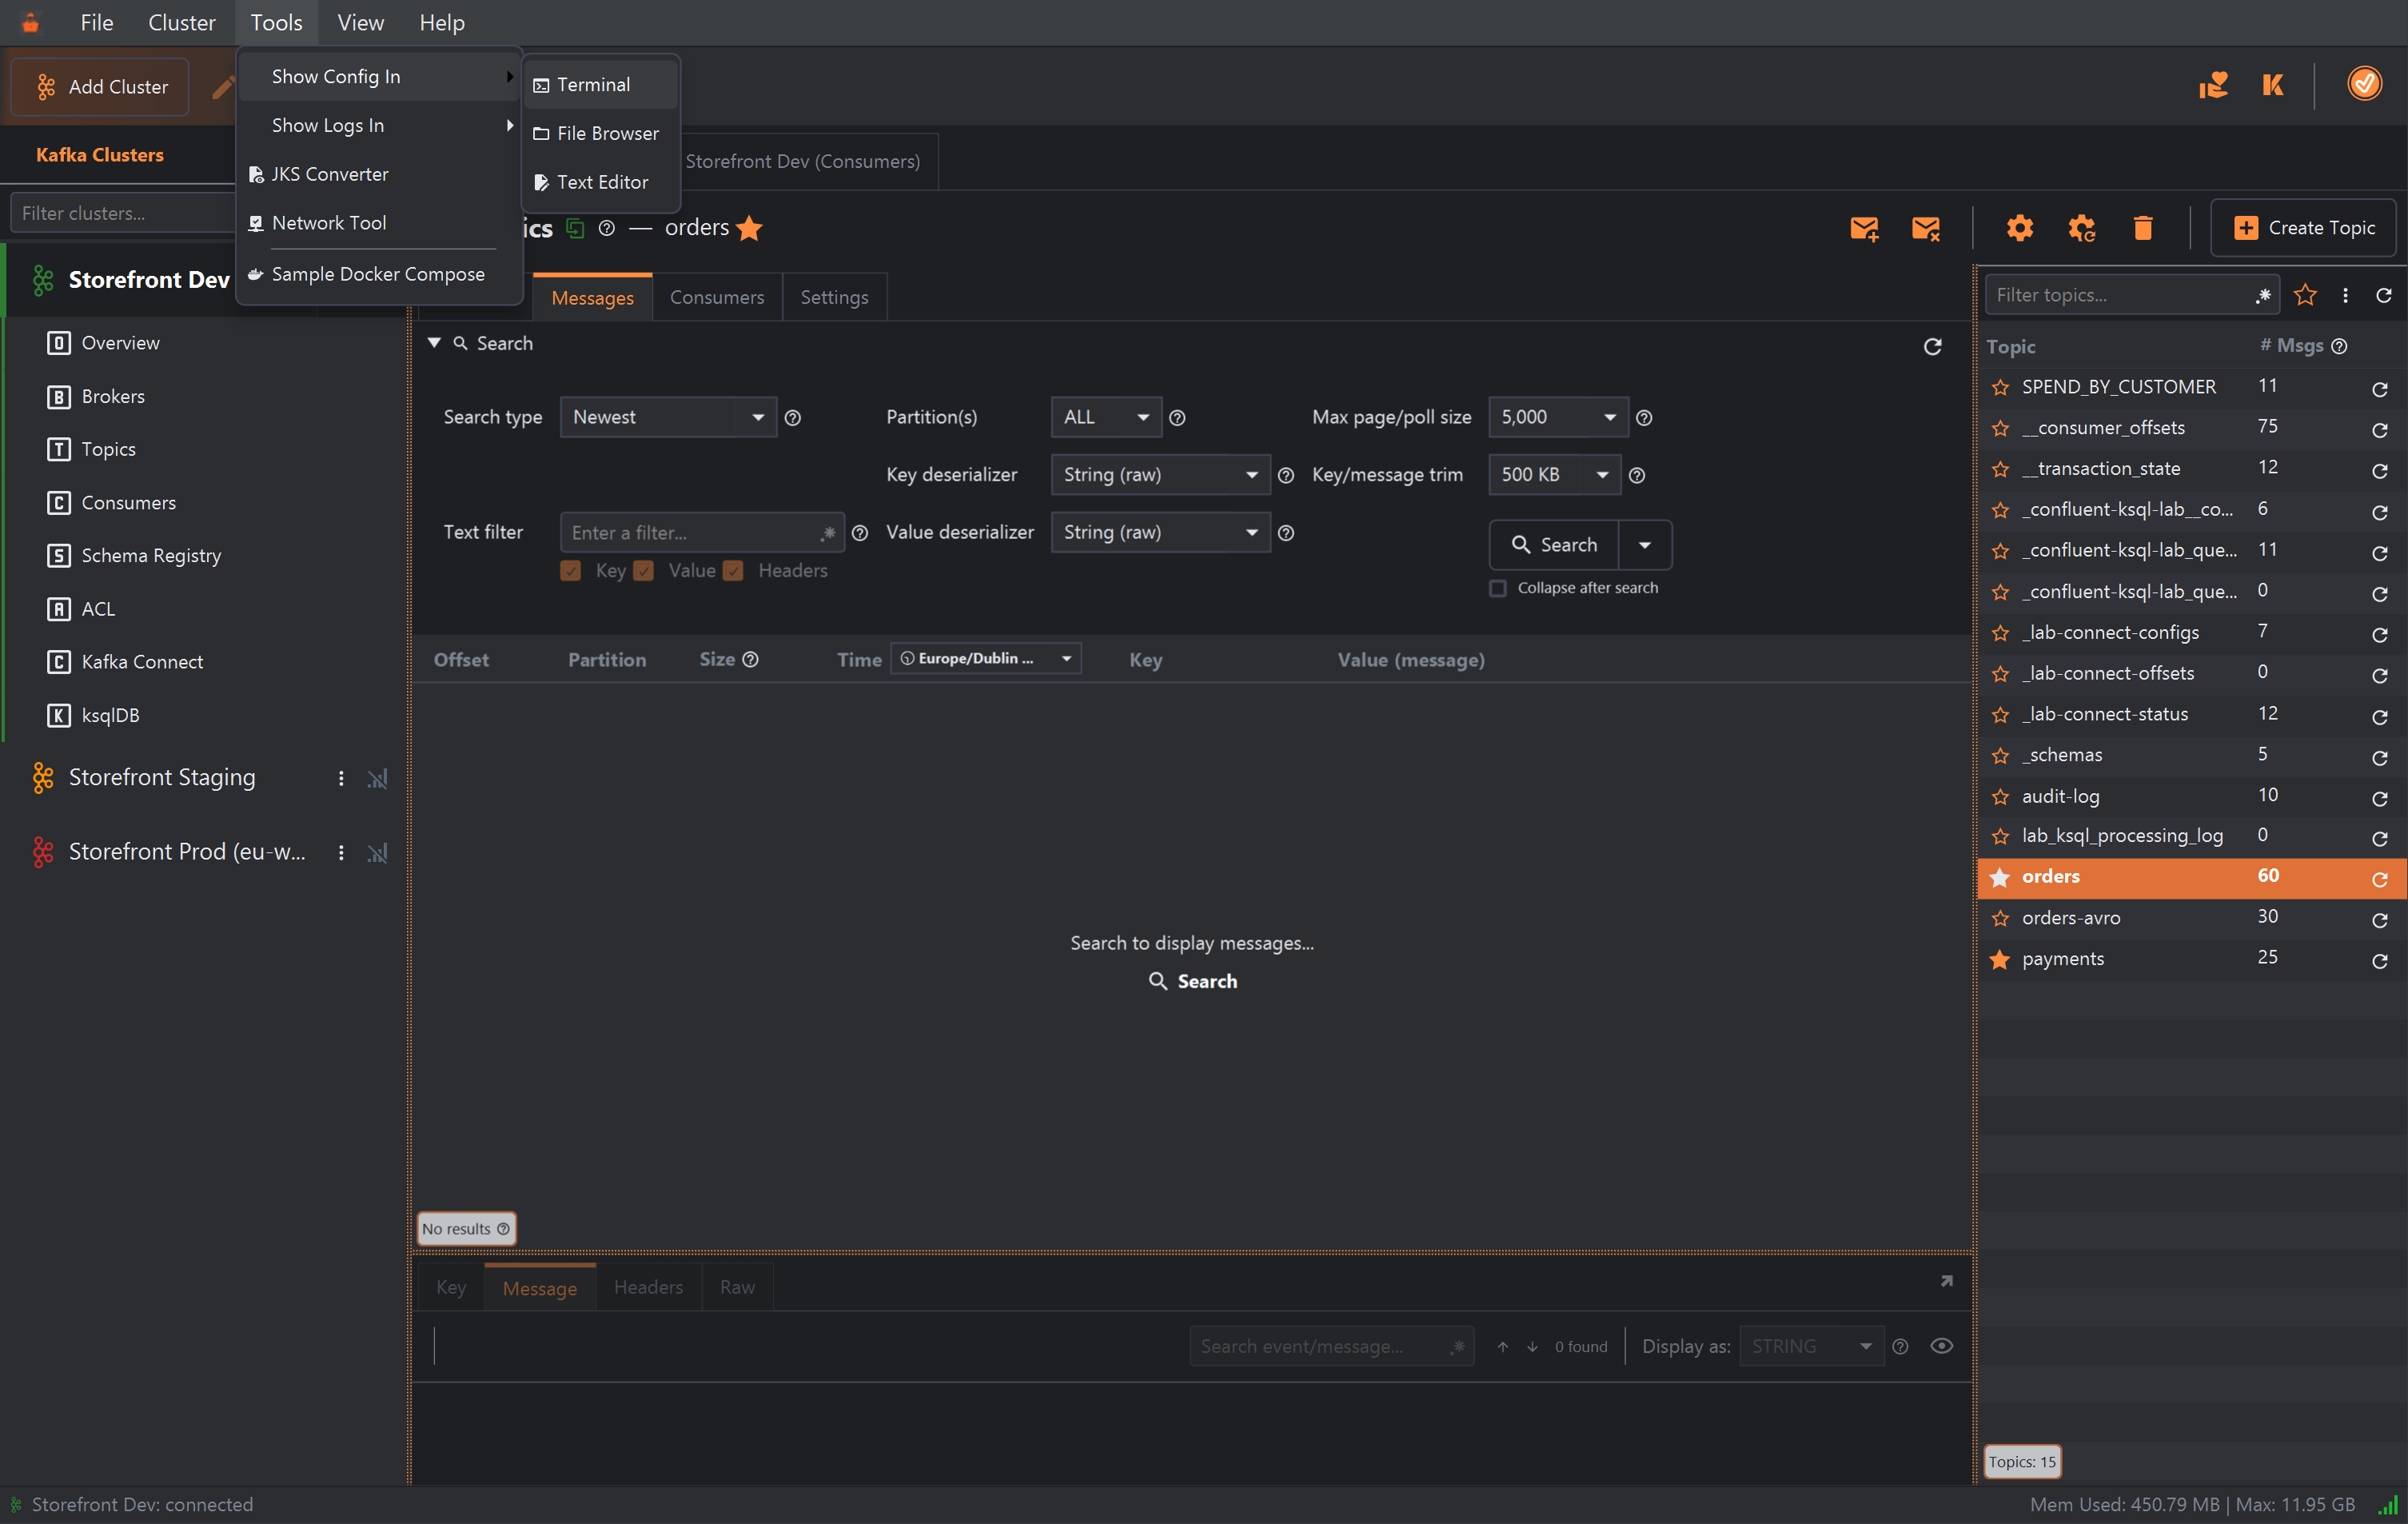
Task: Toggle the Value filter checkbox
Action: point(644,571)
